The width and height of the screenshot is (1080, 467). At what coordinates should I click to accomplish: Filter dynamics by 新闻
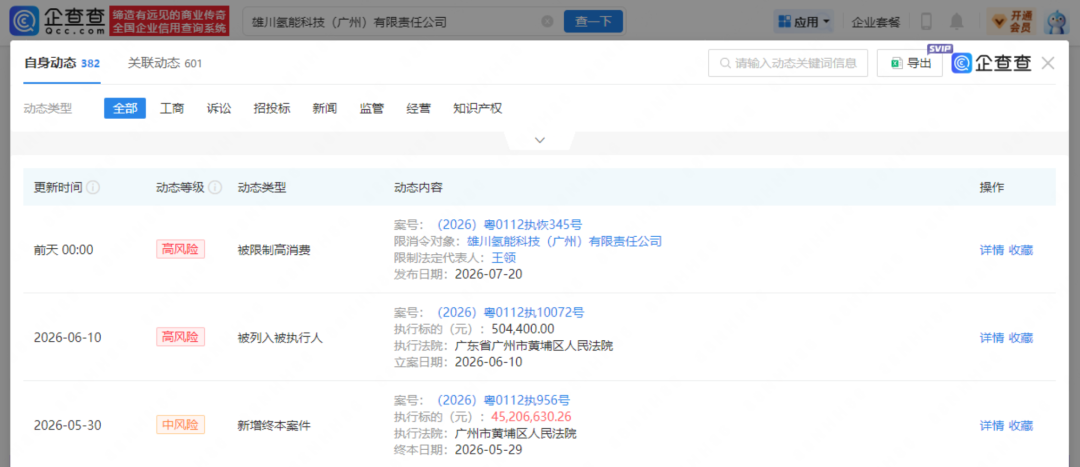click(x=324, y=108)
